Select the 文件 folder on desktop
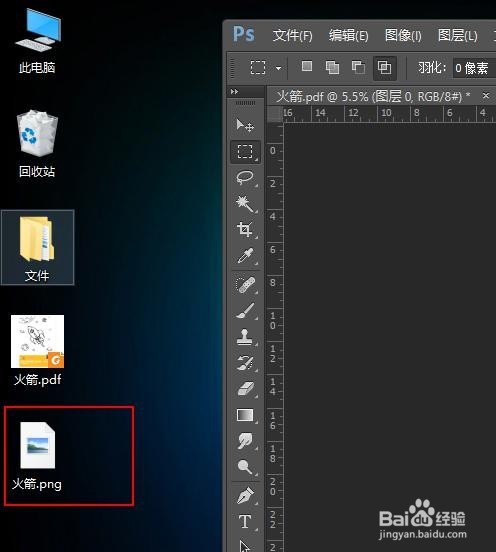The width and height of the screenshot is (496, 552). 37,247
